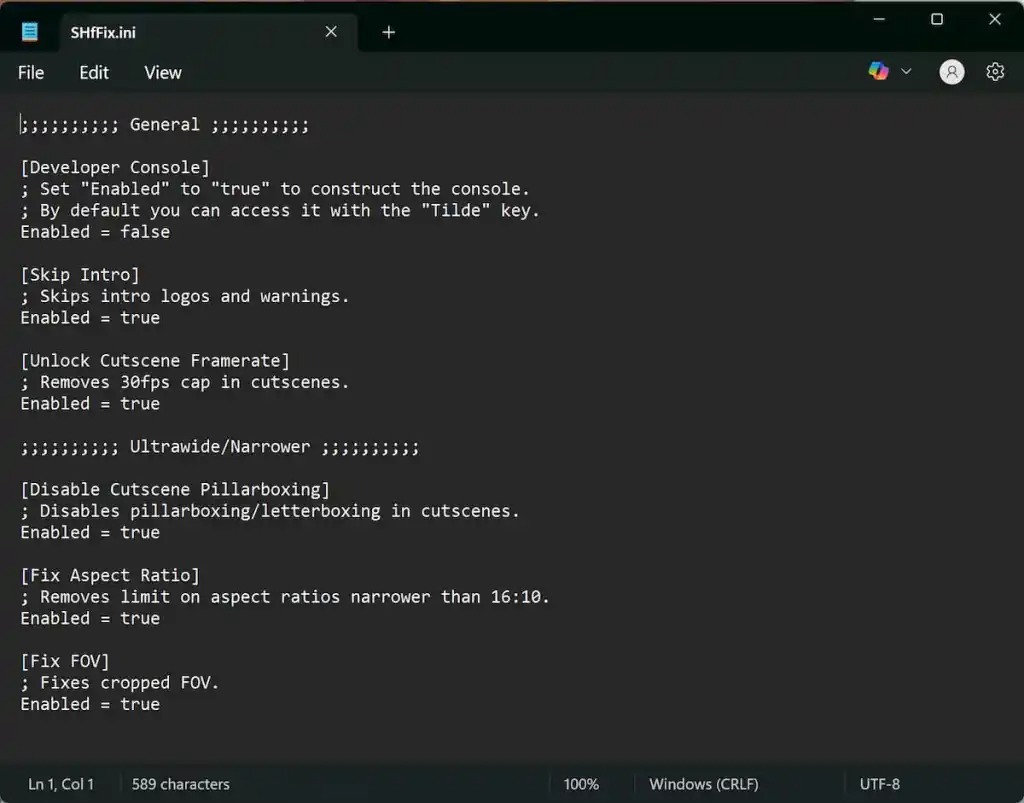This screenshot has height=803, width=1024.
Task: Open the 100% zoom level control
Action: [x=581, y=784]
